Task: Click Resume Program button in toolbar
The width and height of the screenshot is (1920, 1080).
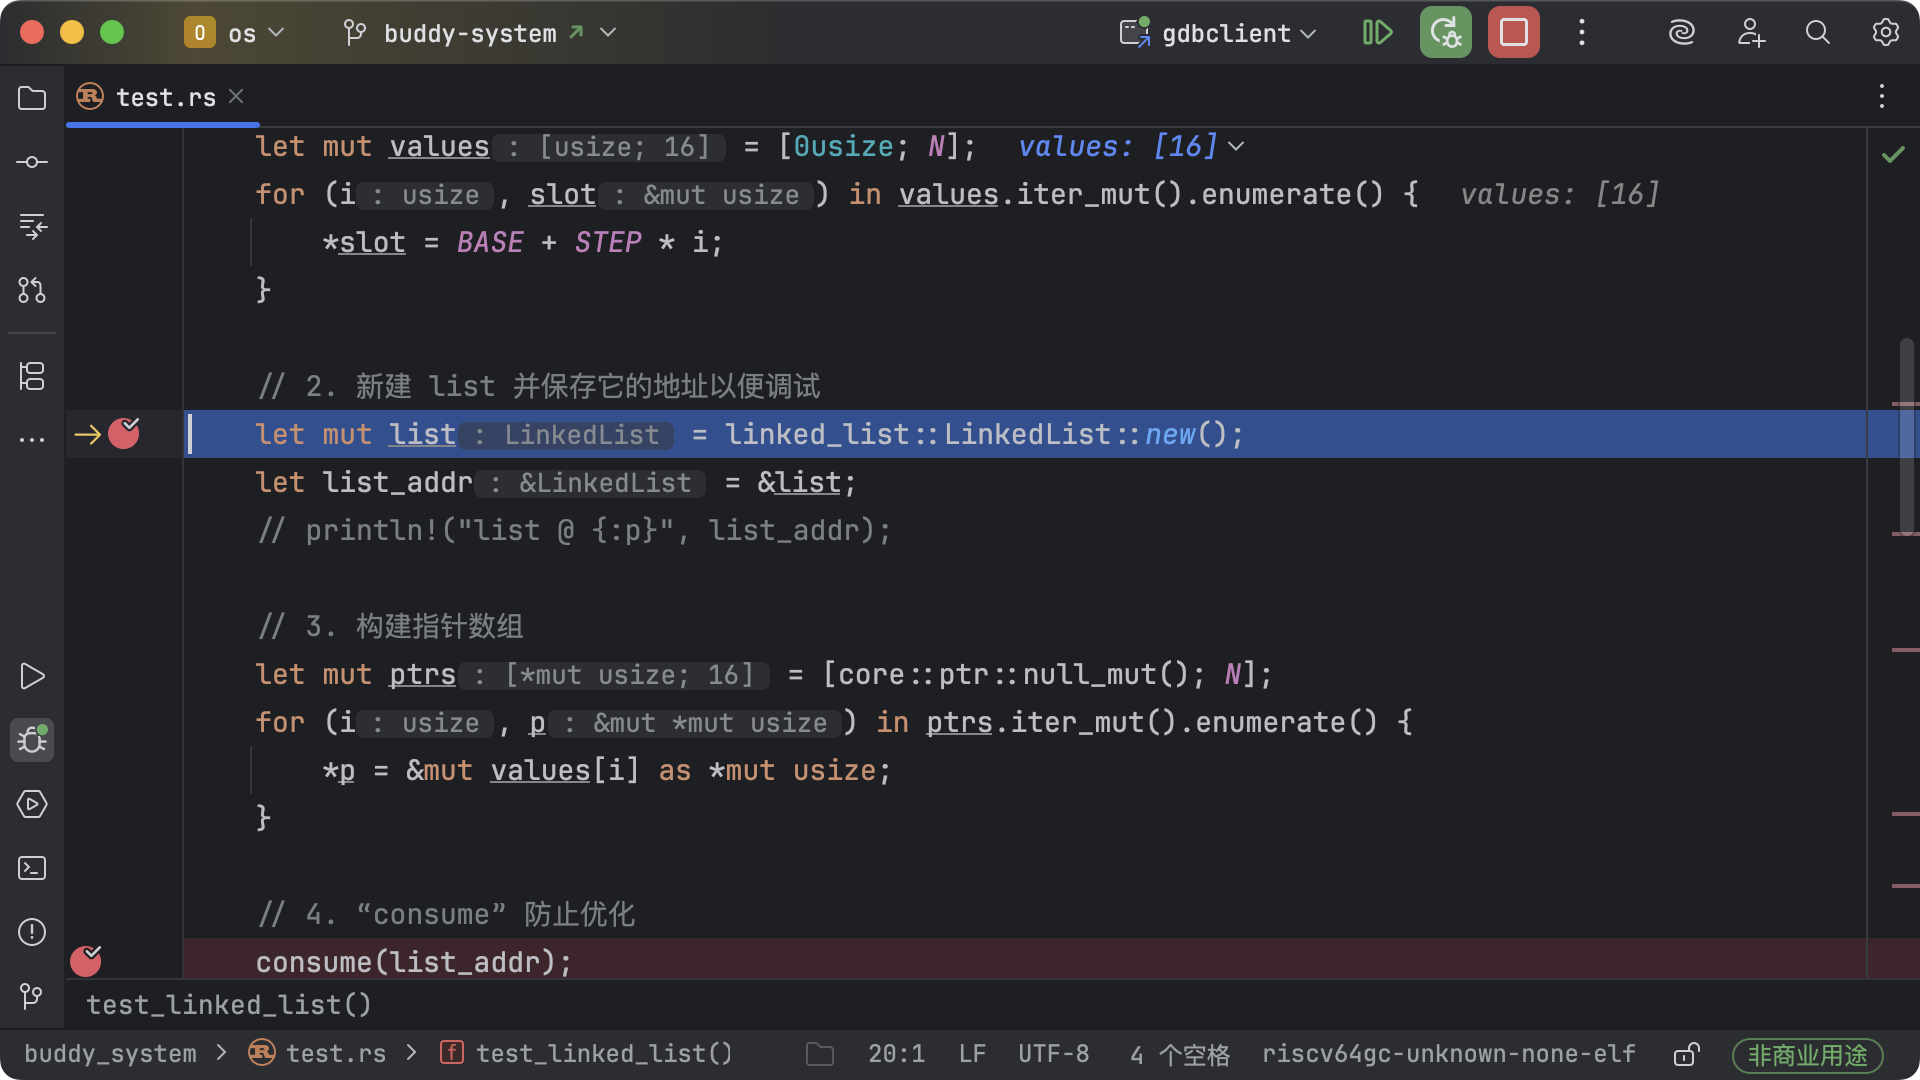Action: point(1377,33)
